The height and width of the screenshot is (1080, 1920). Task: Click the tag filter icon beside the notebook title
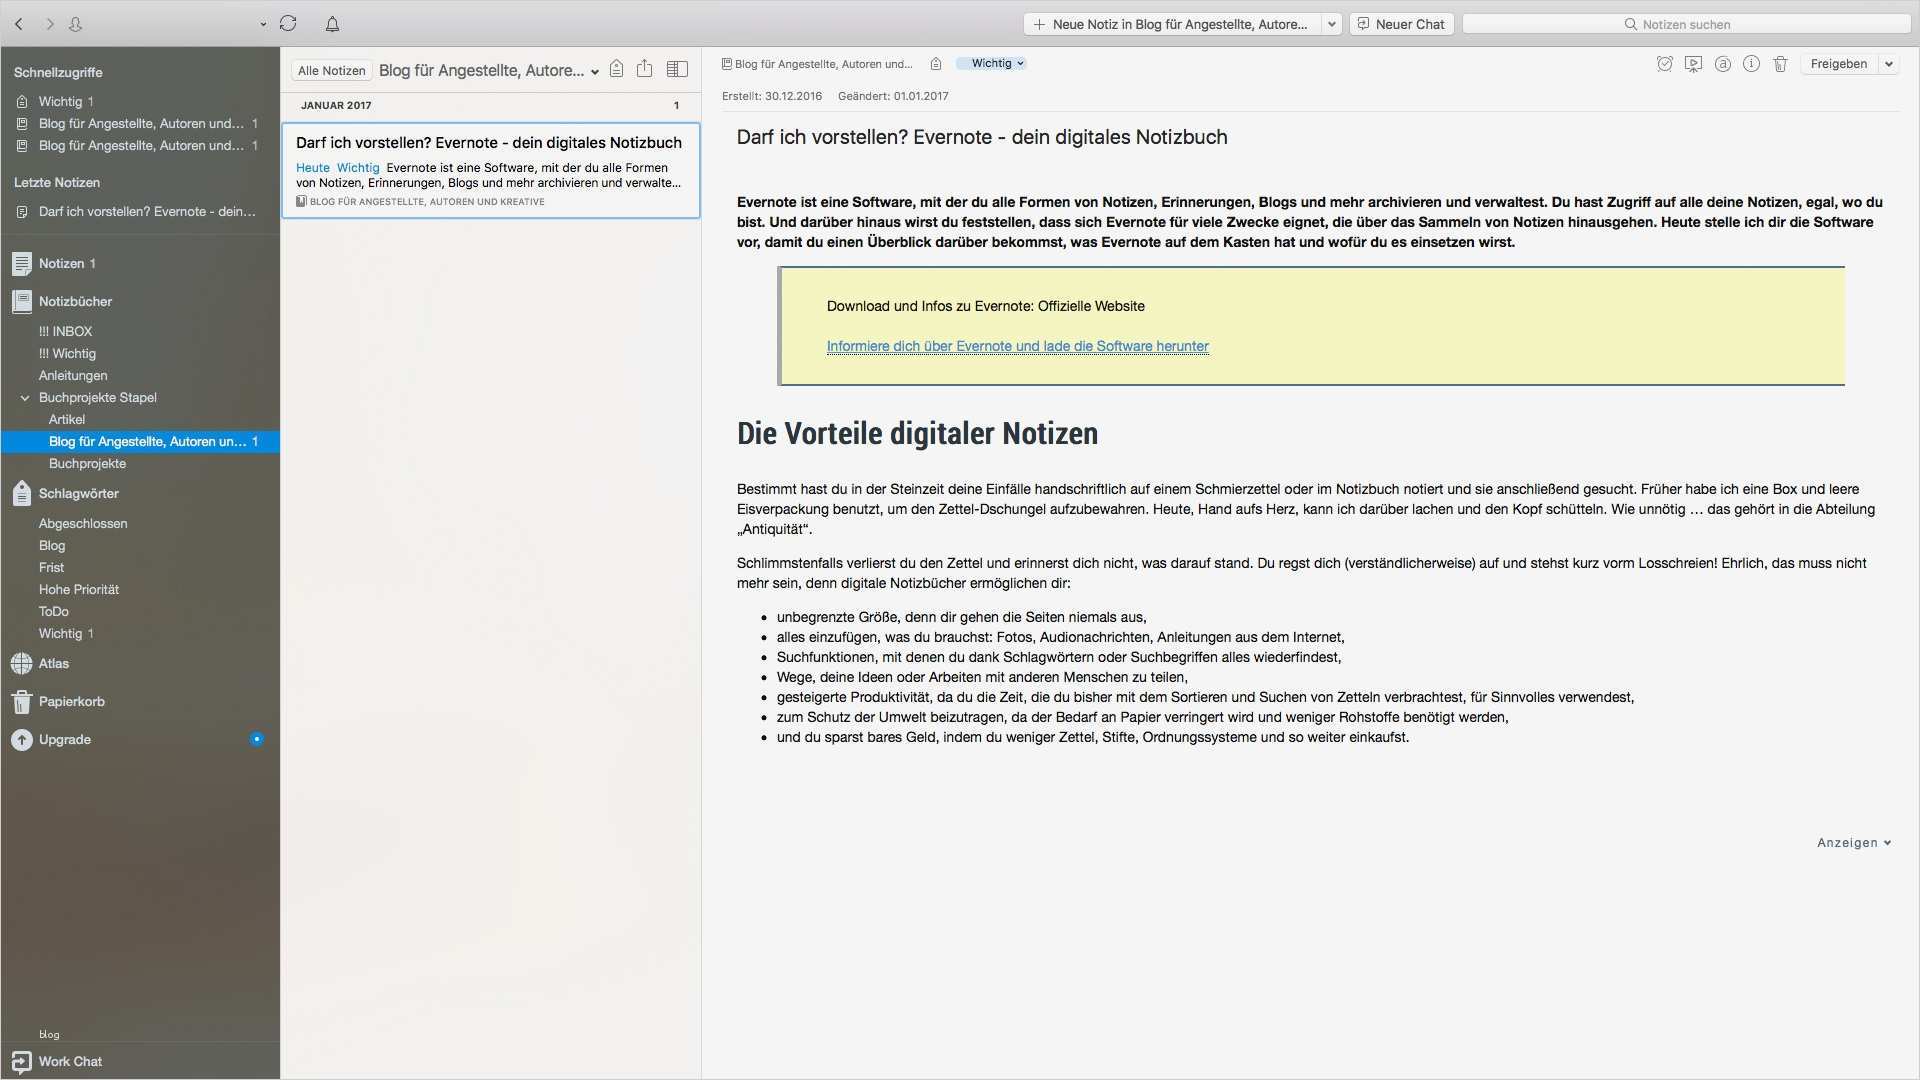(x=617, y=69)
